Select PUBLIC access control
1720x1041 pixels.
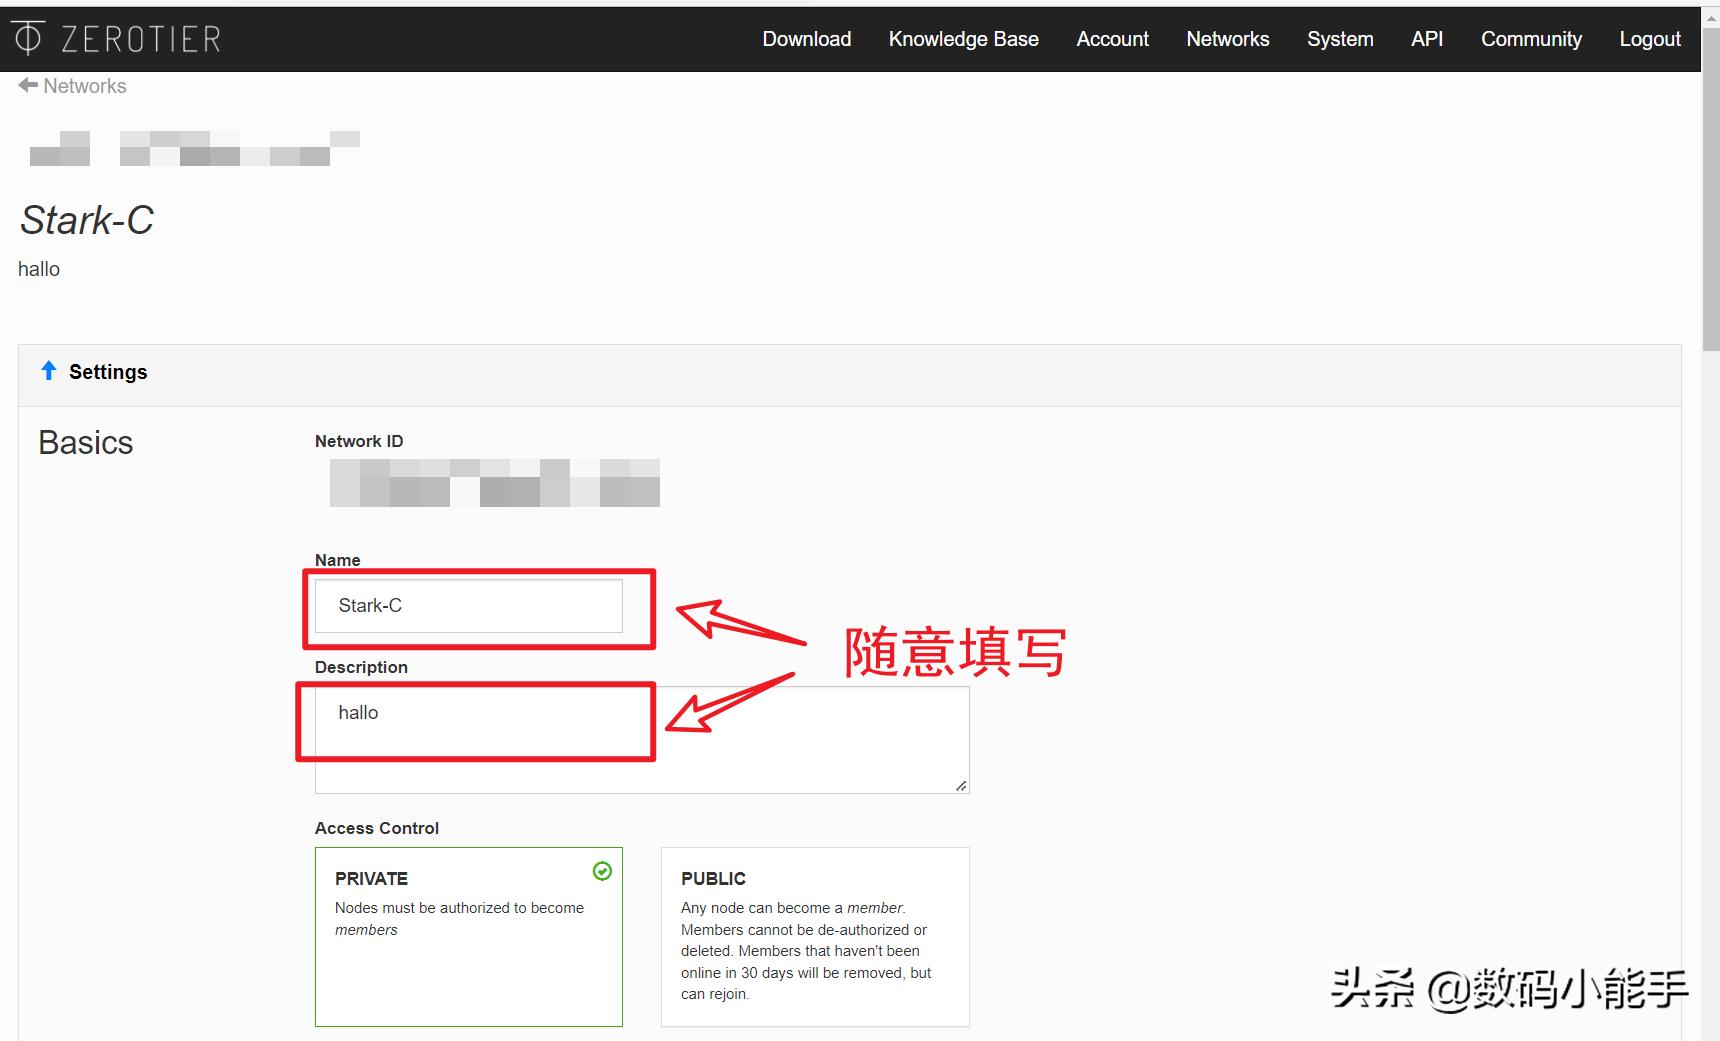click(814, 935)
